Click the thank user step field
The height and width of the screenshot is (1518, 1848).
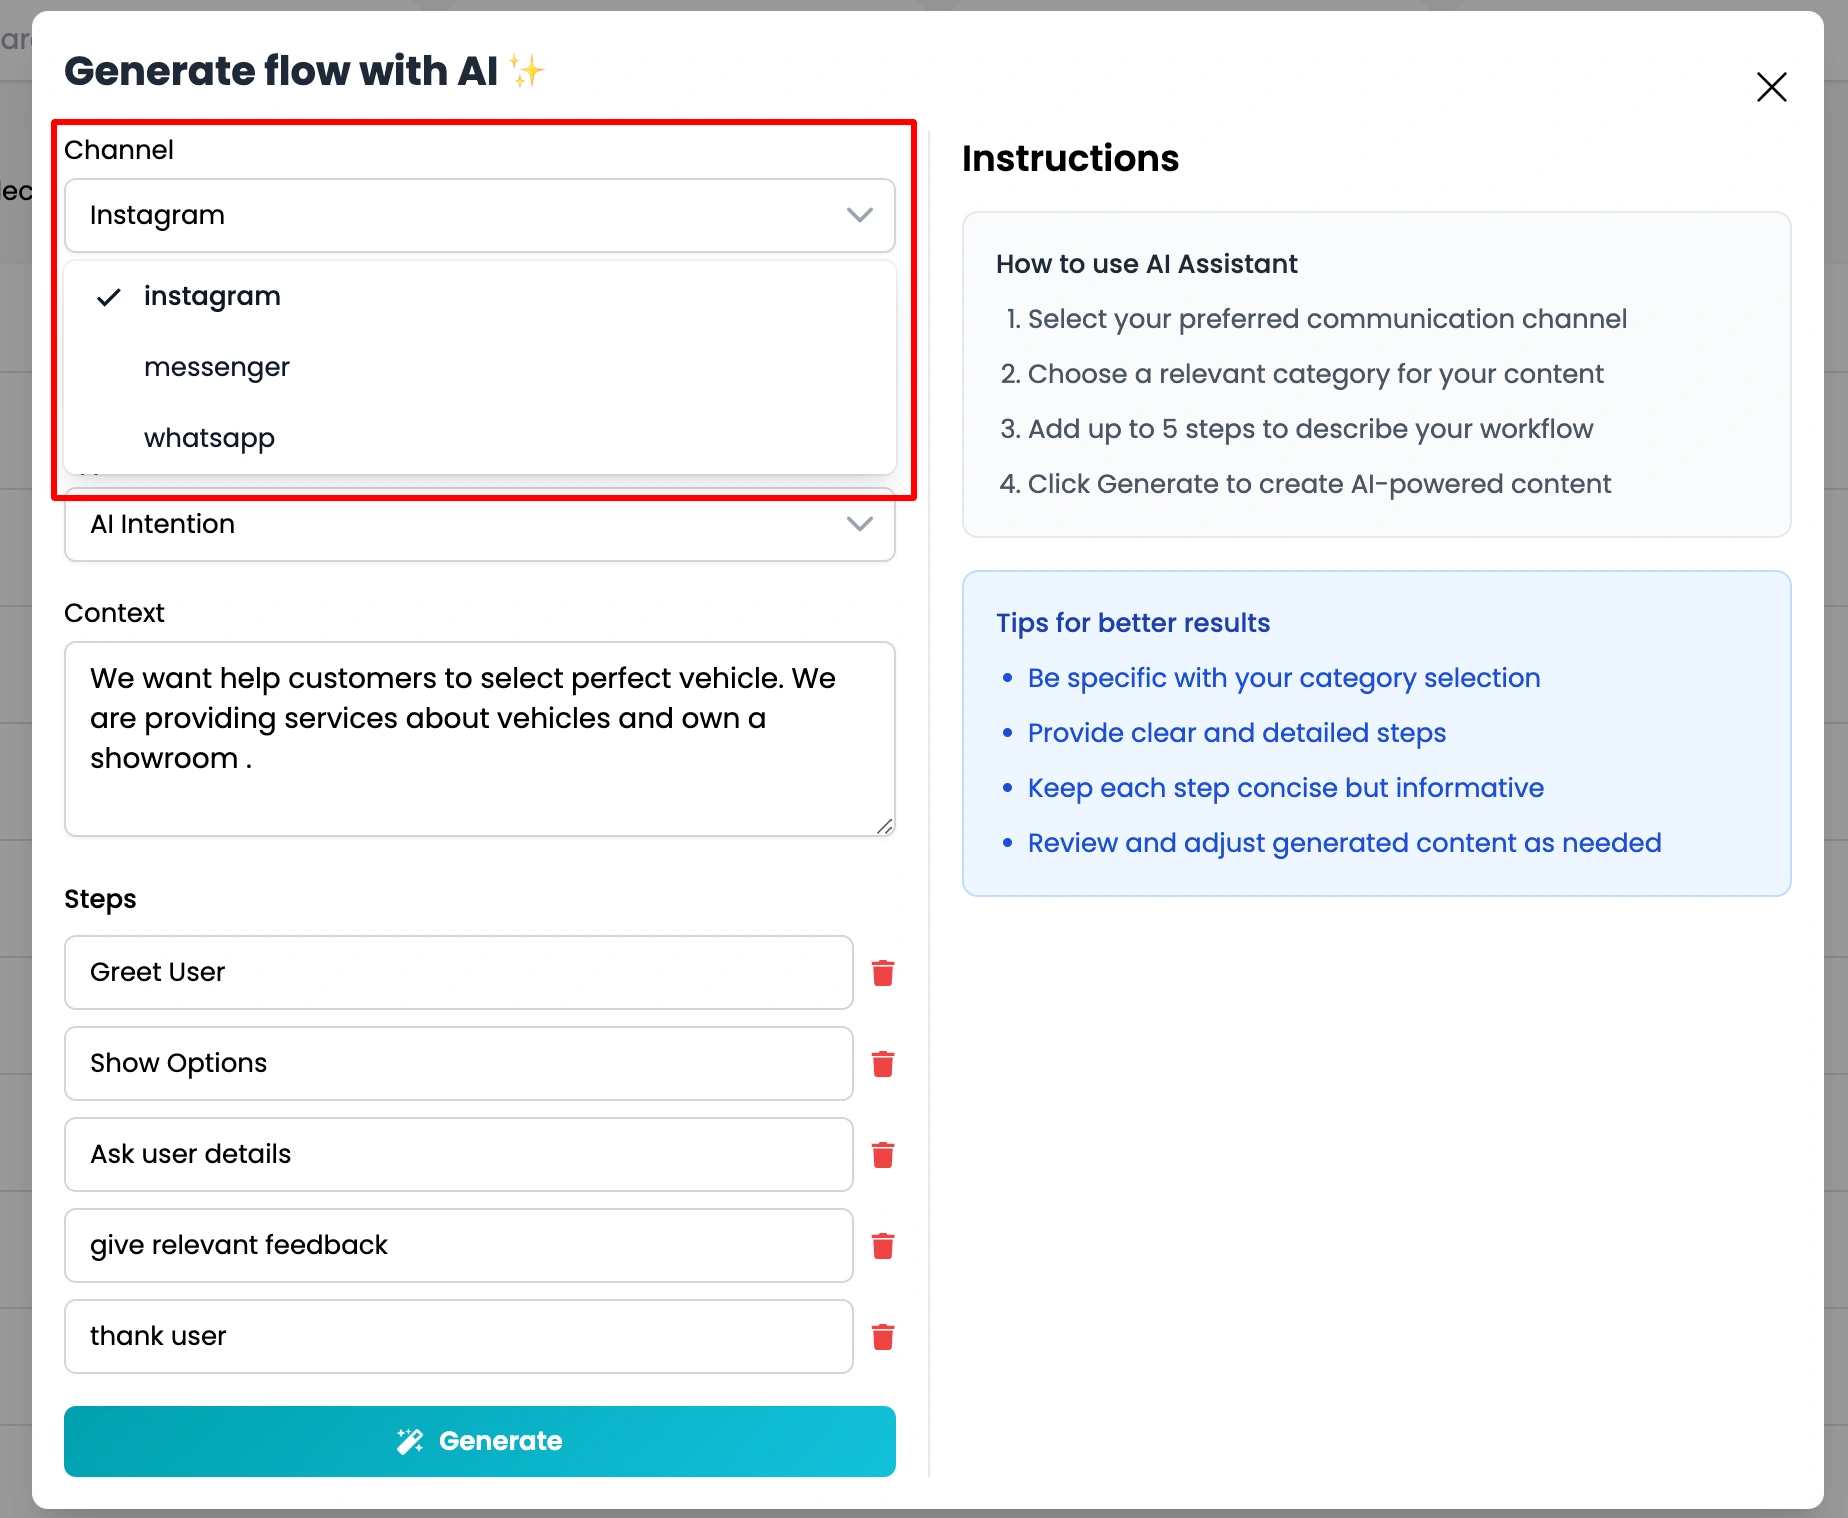(459, 1336)
